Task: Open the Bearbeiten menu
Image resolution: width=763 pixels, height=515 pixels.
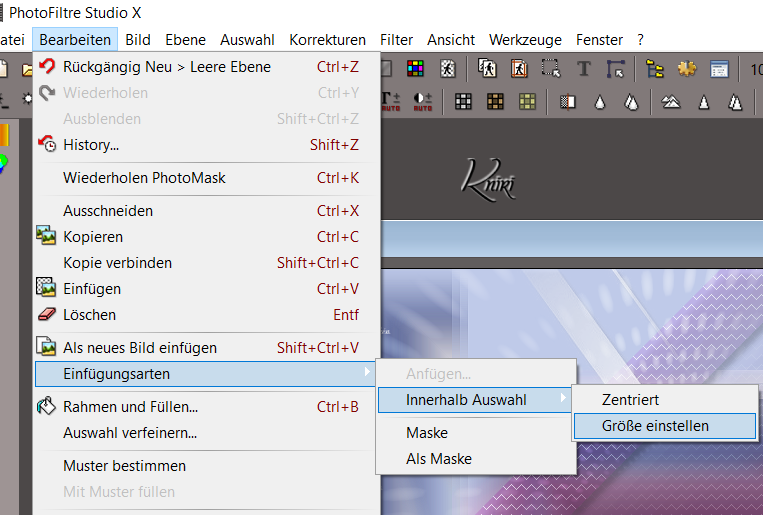Action: click(x=75, y=39)
